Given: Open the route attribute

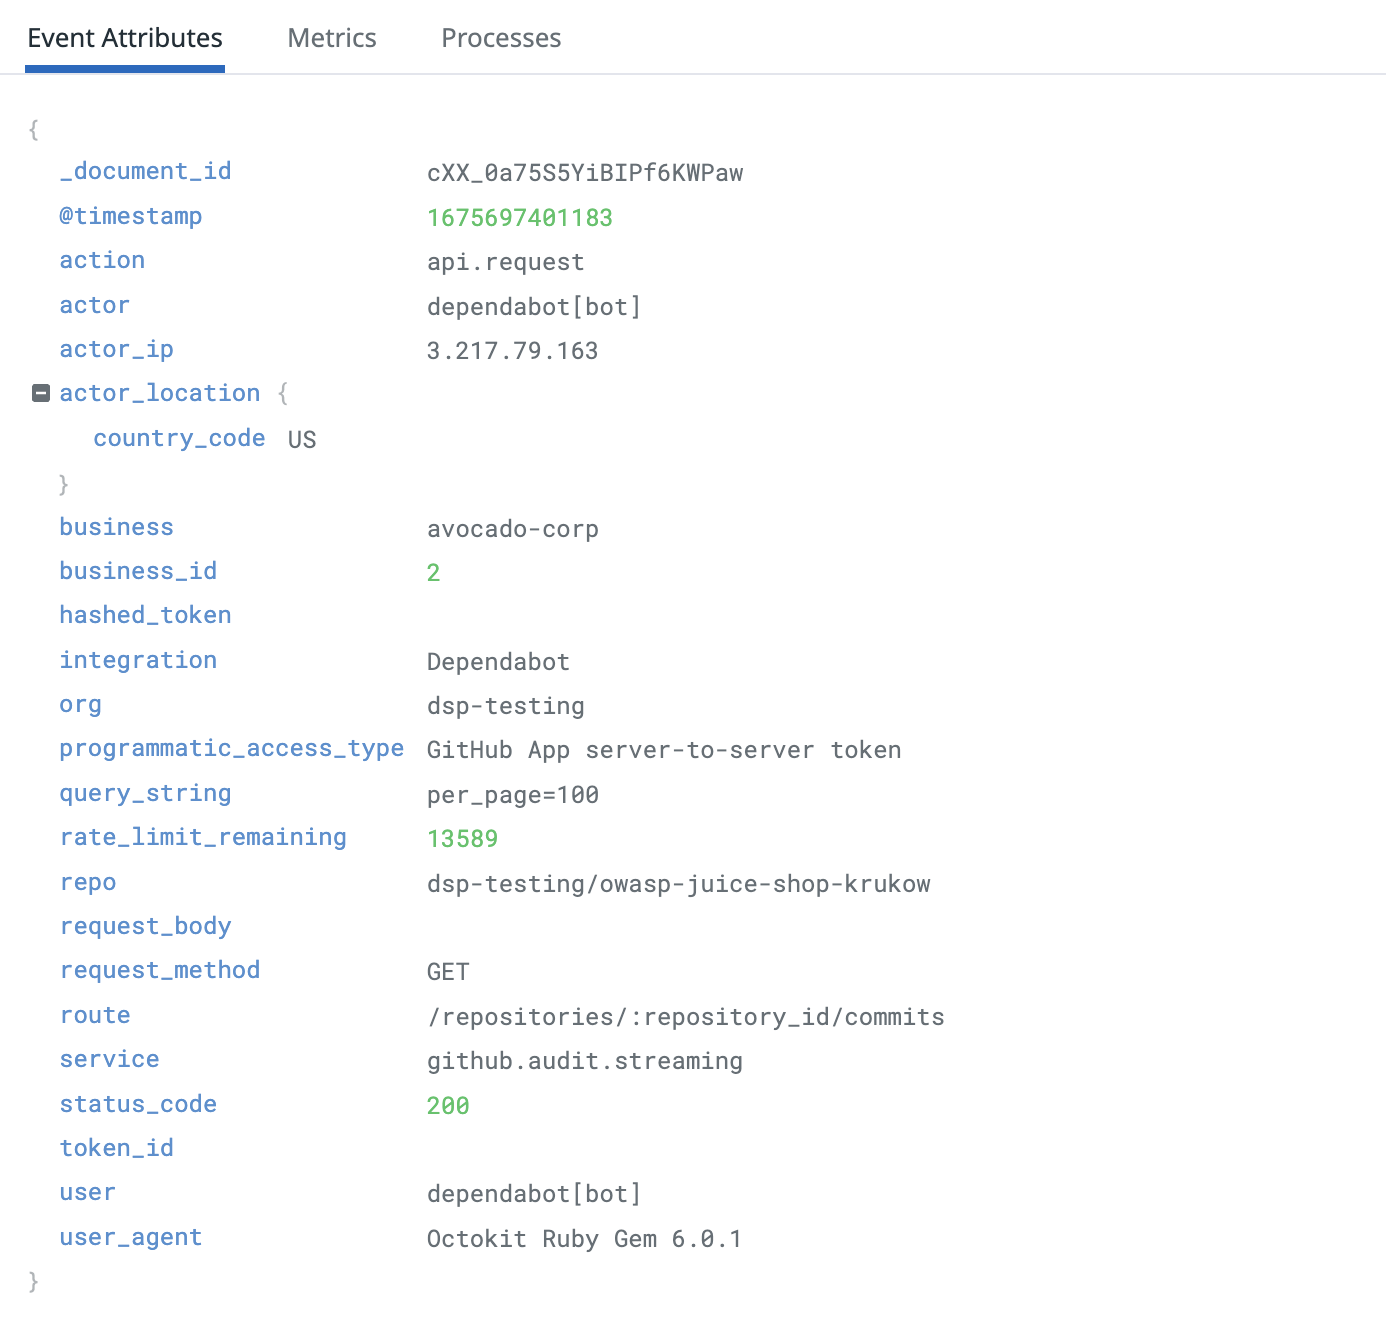Looking at the screenshot, I should tap(95, 1015).
